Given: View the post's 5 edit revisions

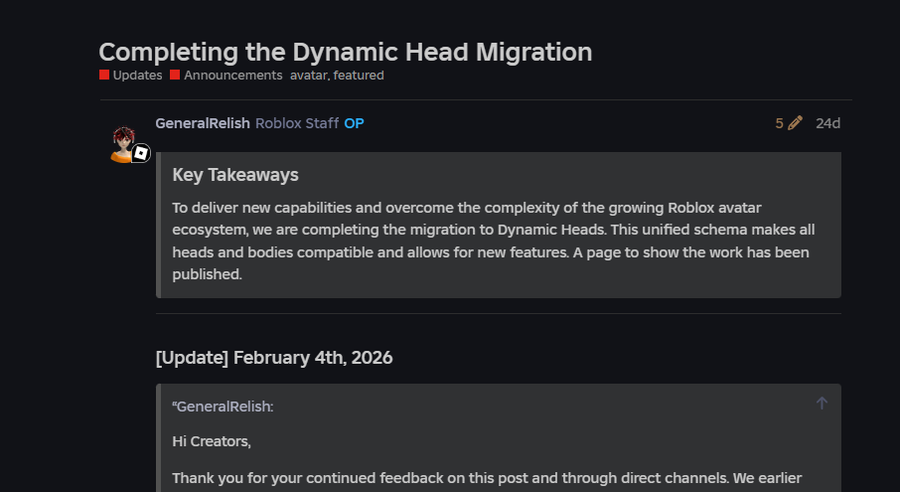Looking at the screenshot, I should [x=780, y=124].
